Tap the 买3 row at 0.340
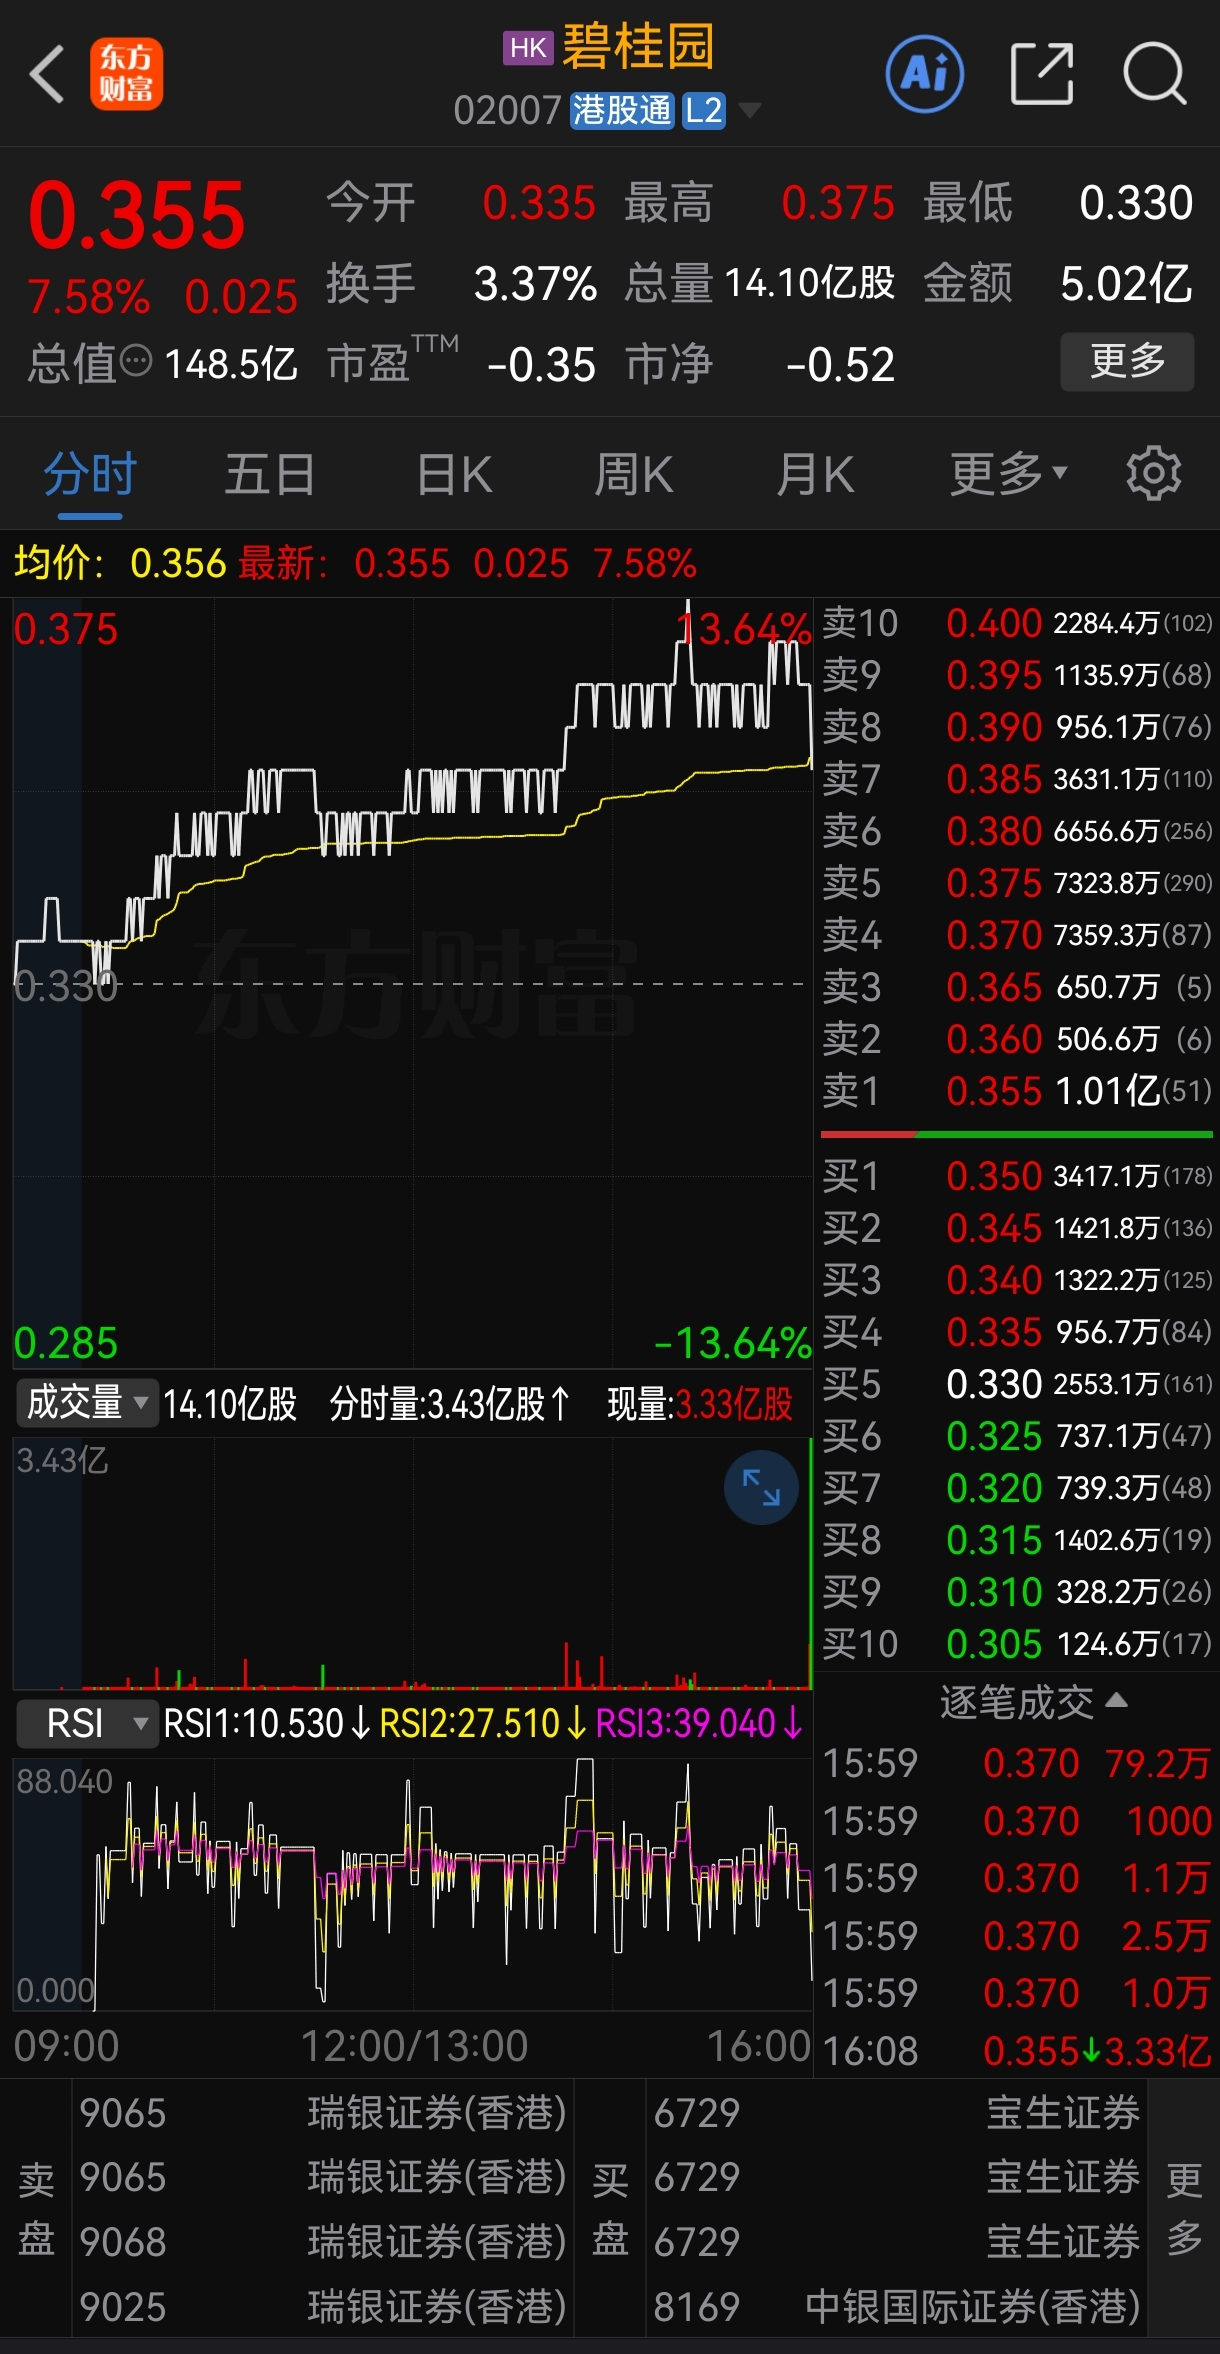Viewport: 1220px width, 2354px height. (x=1017, y=1280)
